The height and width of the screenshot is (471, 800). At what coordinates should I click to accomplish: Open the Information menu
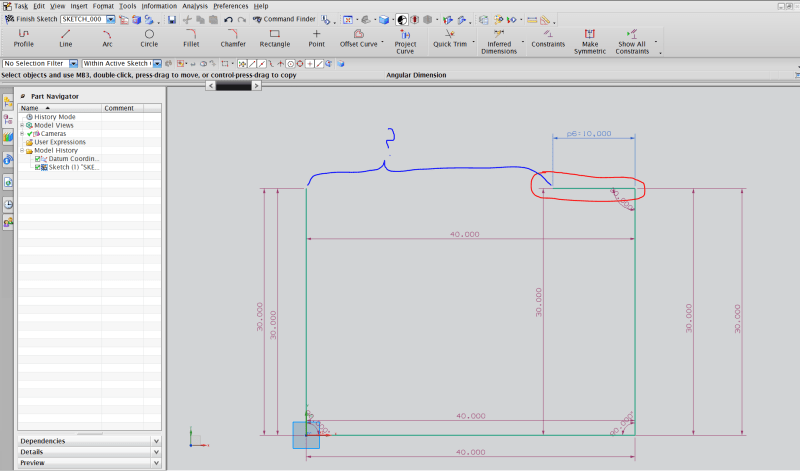[159, 6]
